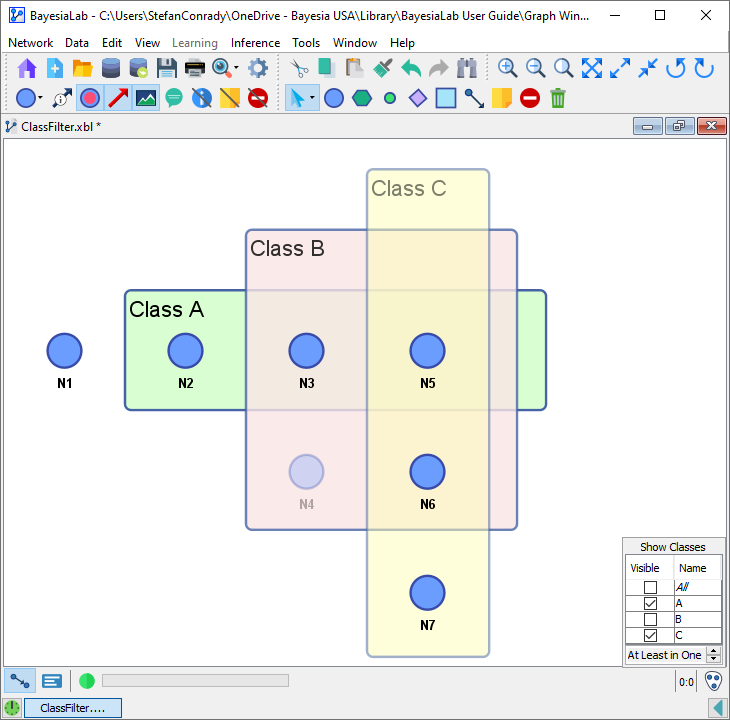This screenshot has width=730, height=720.
Task: Click the binoculars Find icon
Action: pyautogui.click(x=467, y=68)
